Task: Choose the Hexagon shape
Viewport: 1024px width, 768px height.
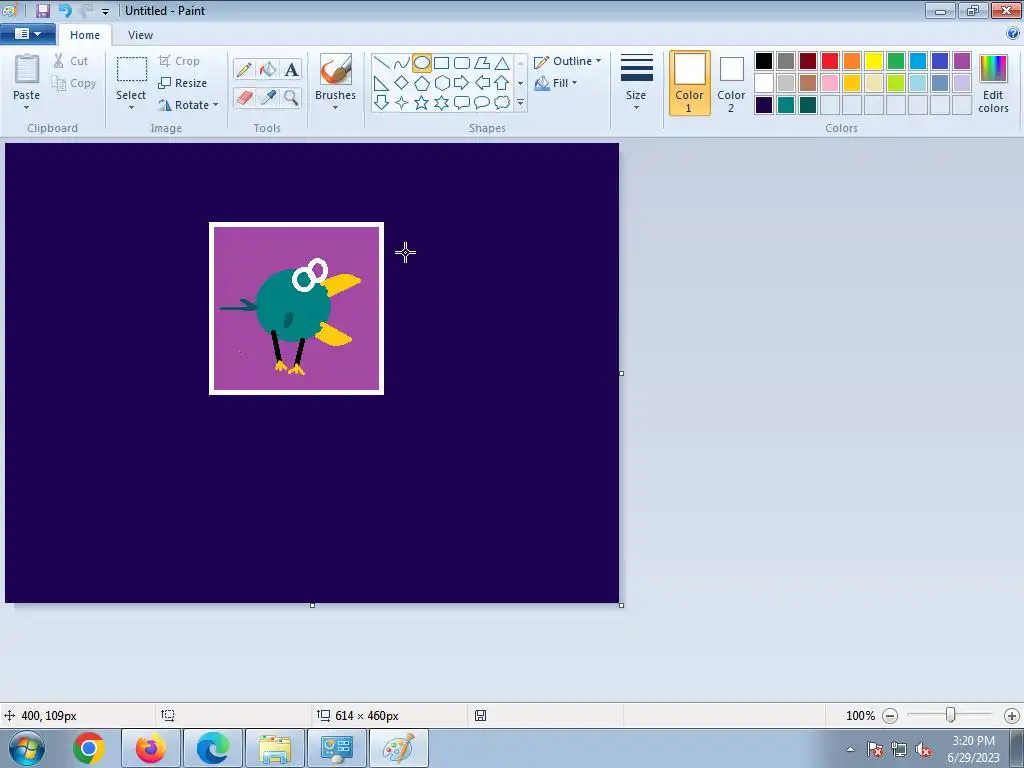Action: [441, 83]
